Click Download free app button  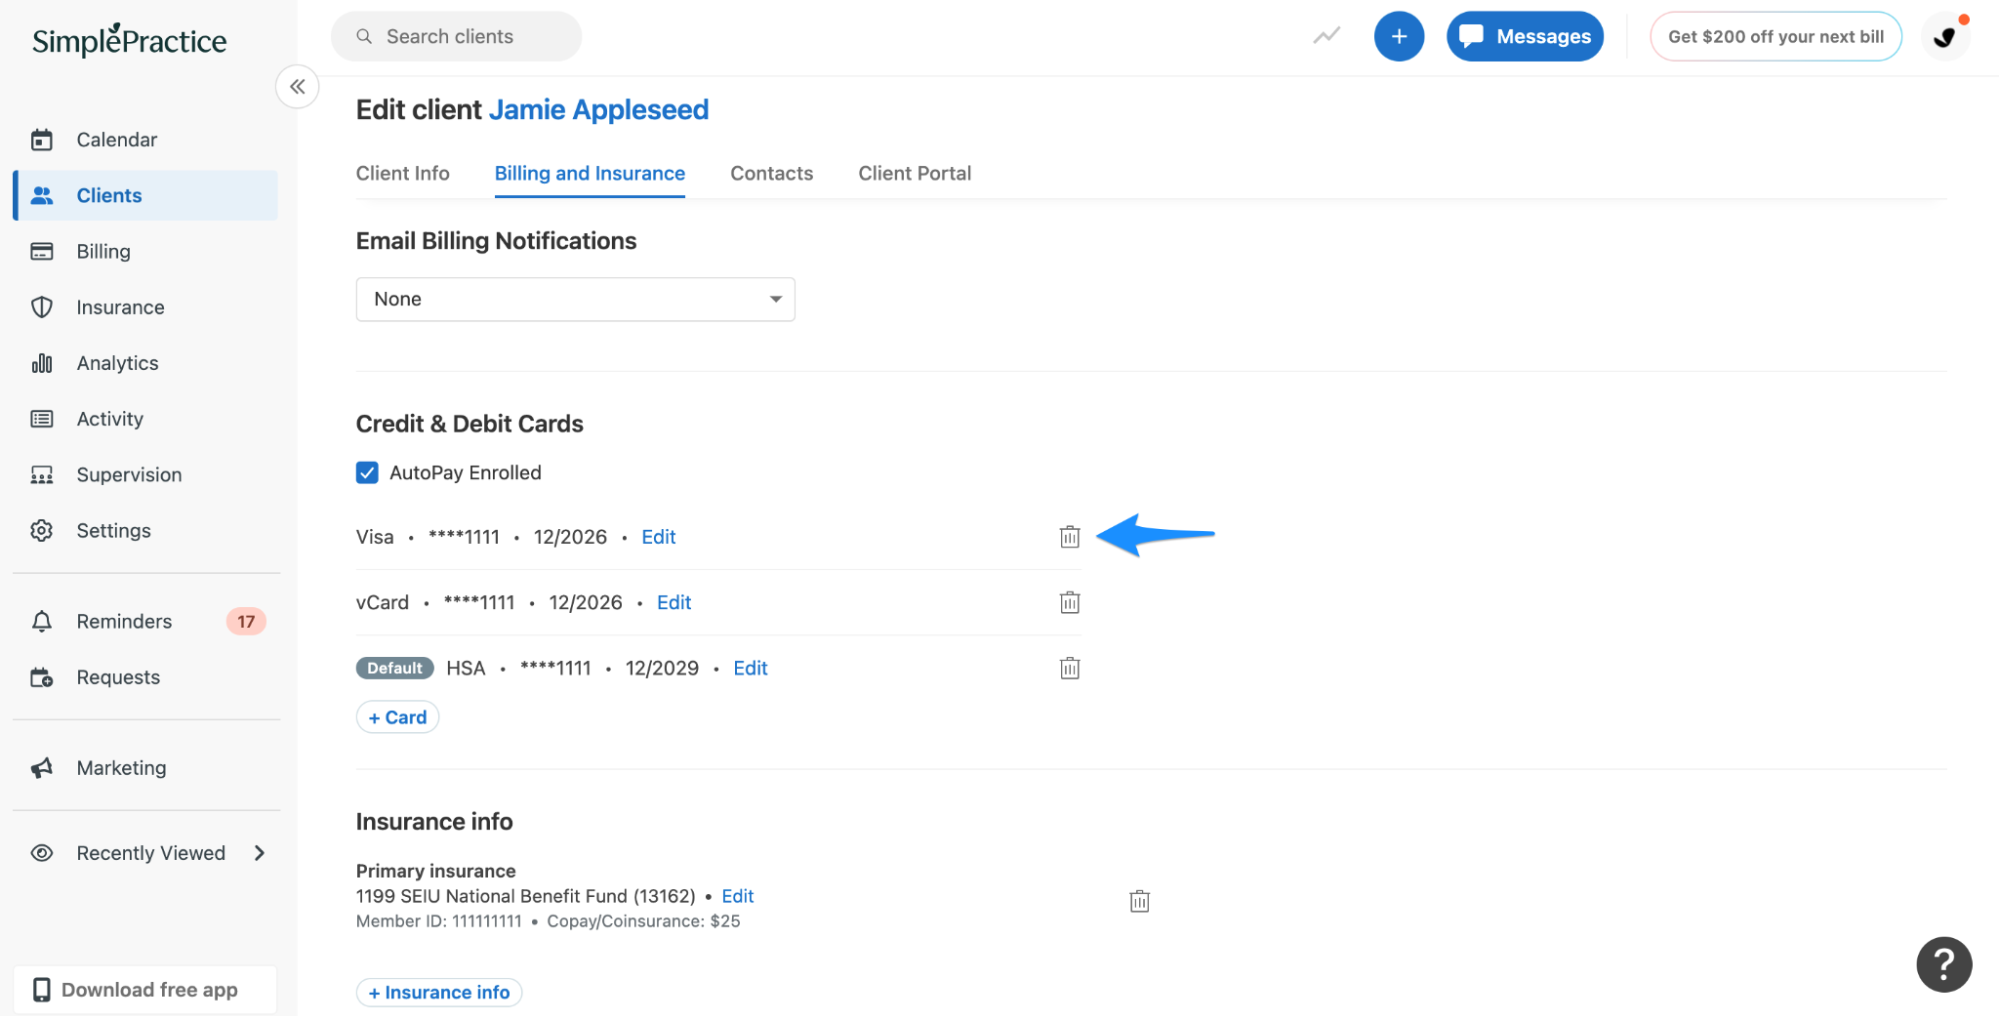(145, 990)
